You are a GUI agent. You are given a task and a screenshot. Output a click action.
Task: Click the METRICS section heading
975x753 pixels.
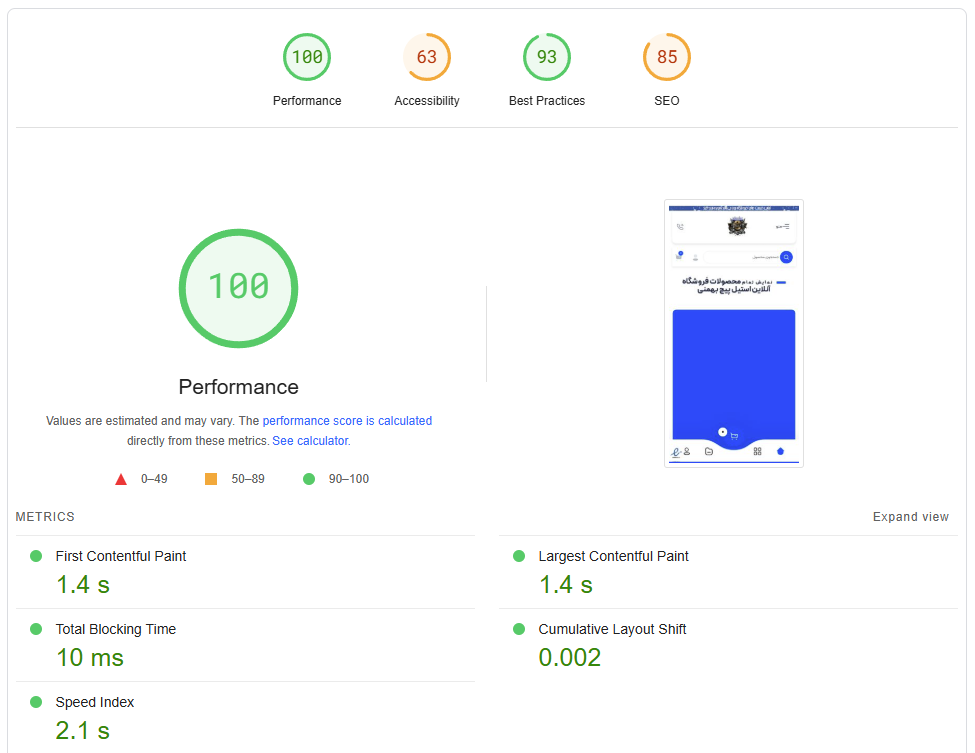pos(45,517)
